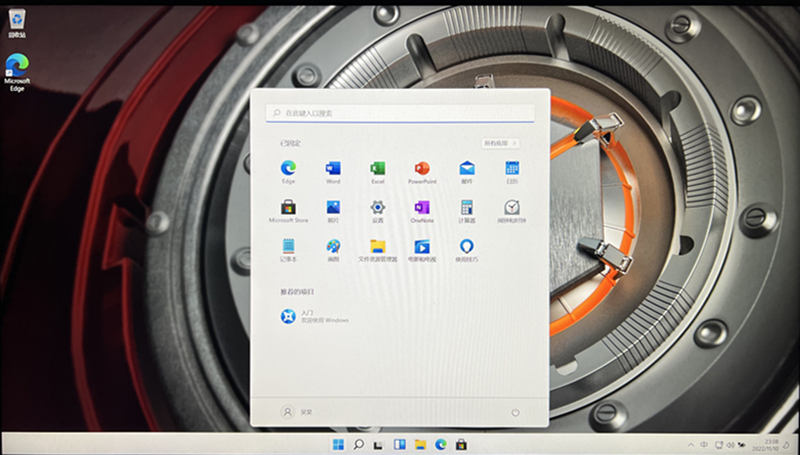Open the Settings gear in pinned apps

(378, 211)
